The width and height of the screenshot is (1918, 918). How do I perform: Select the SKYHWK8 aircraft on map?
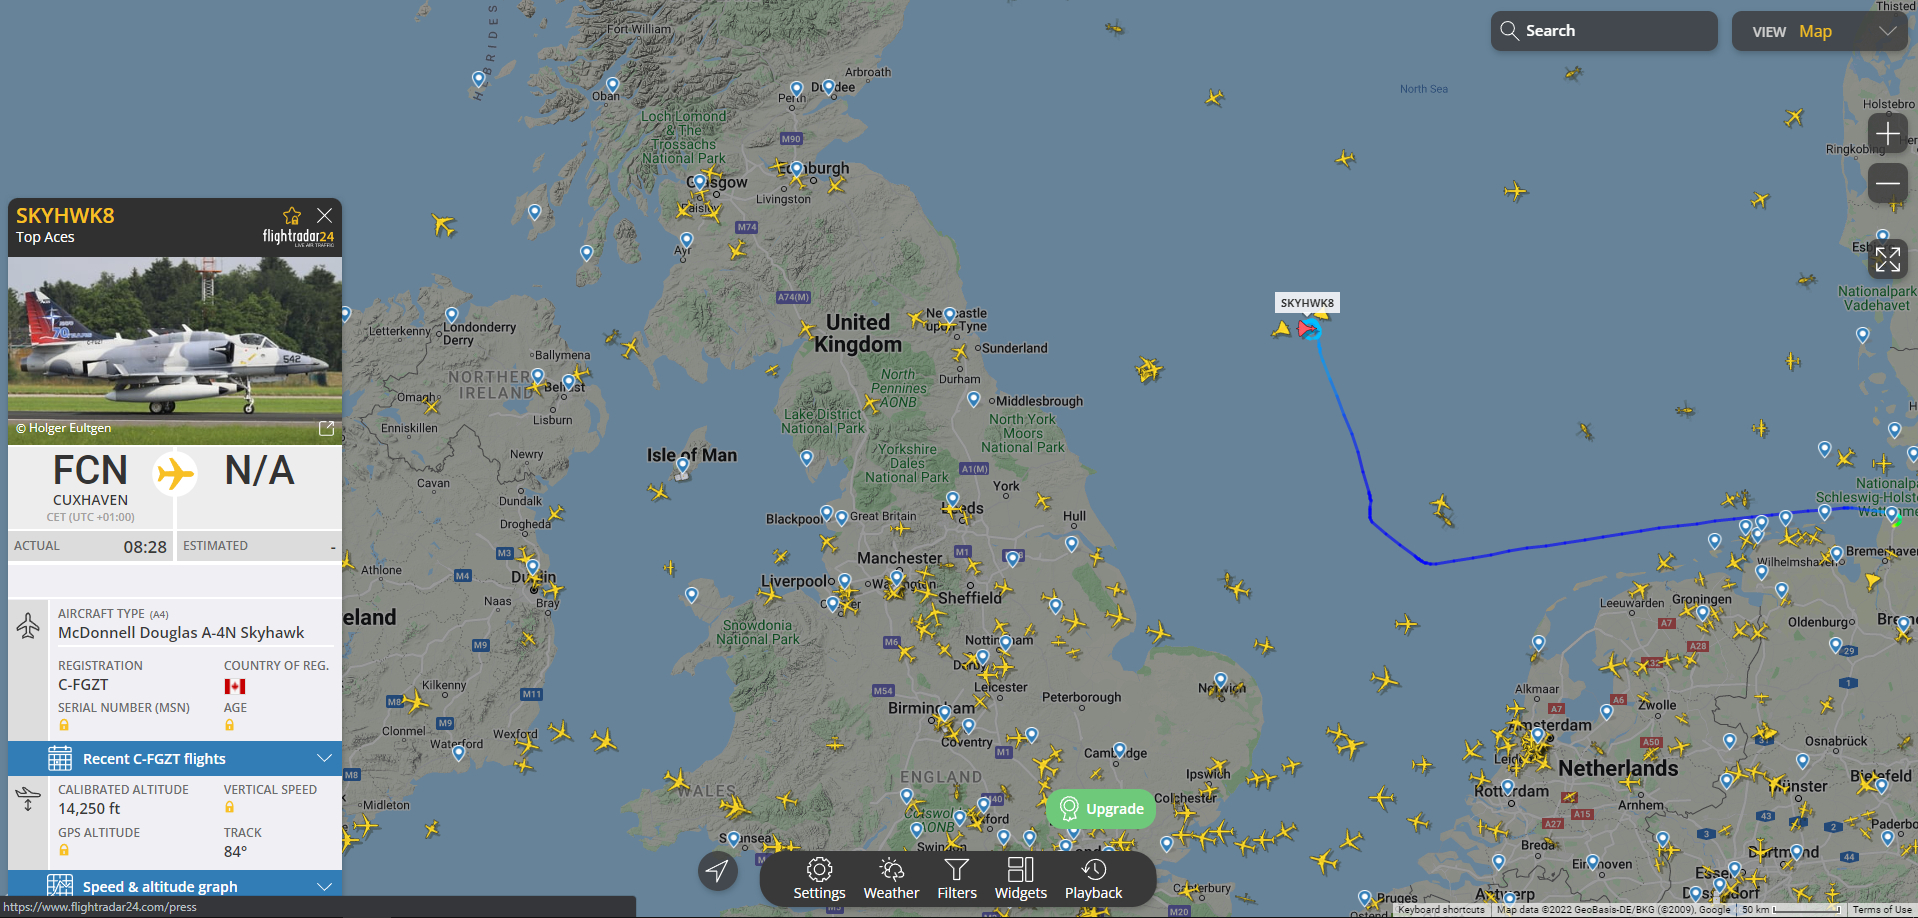click(1307, 329)
